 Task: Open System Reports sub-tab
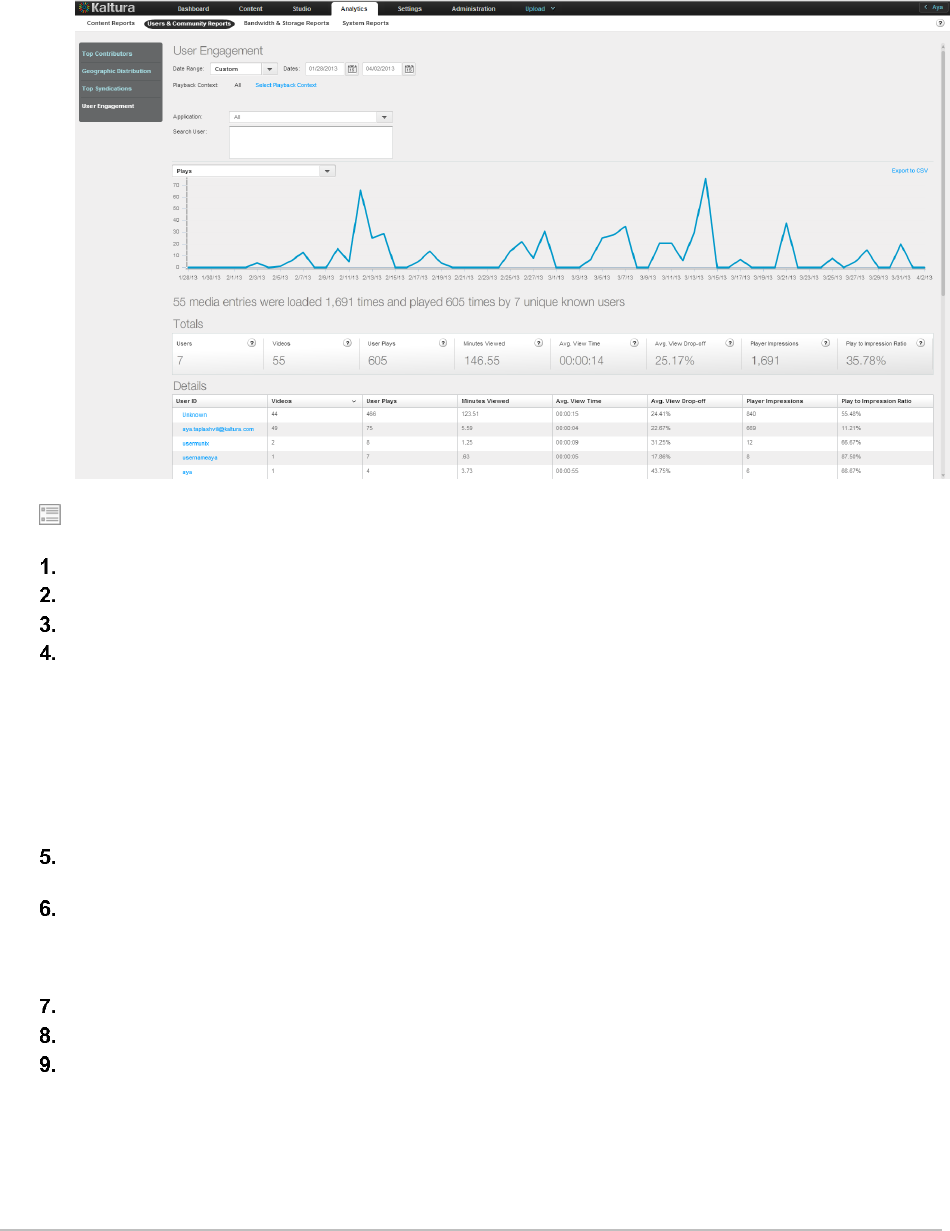pyautogui.click(x=365, y=22)
